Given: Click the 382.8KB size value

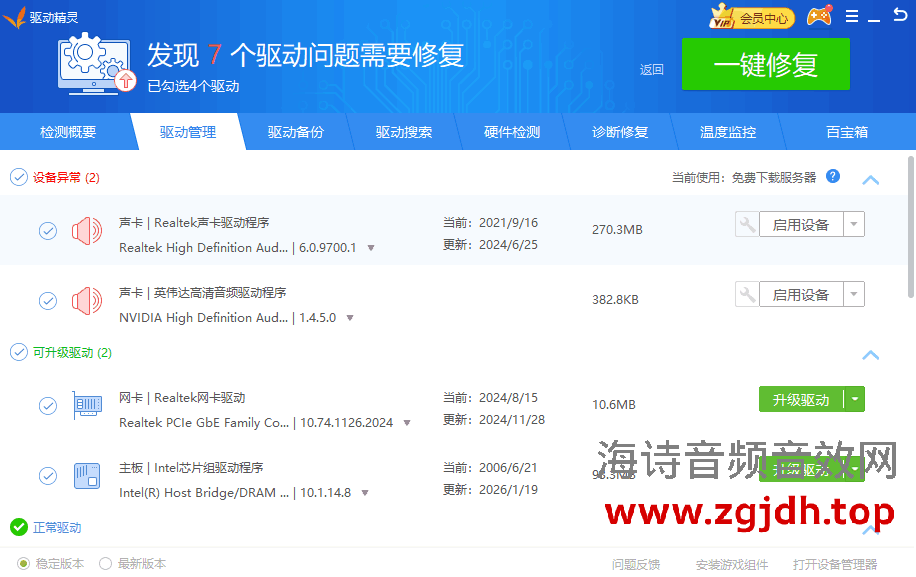Looking at the screenshot, I should tap(615, 300).
